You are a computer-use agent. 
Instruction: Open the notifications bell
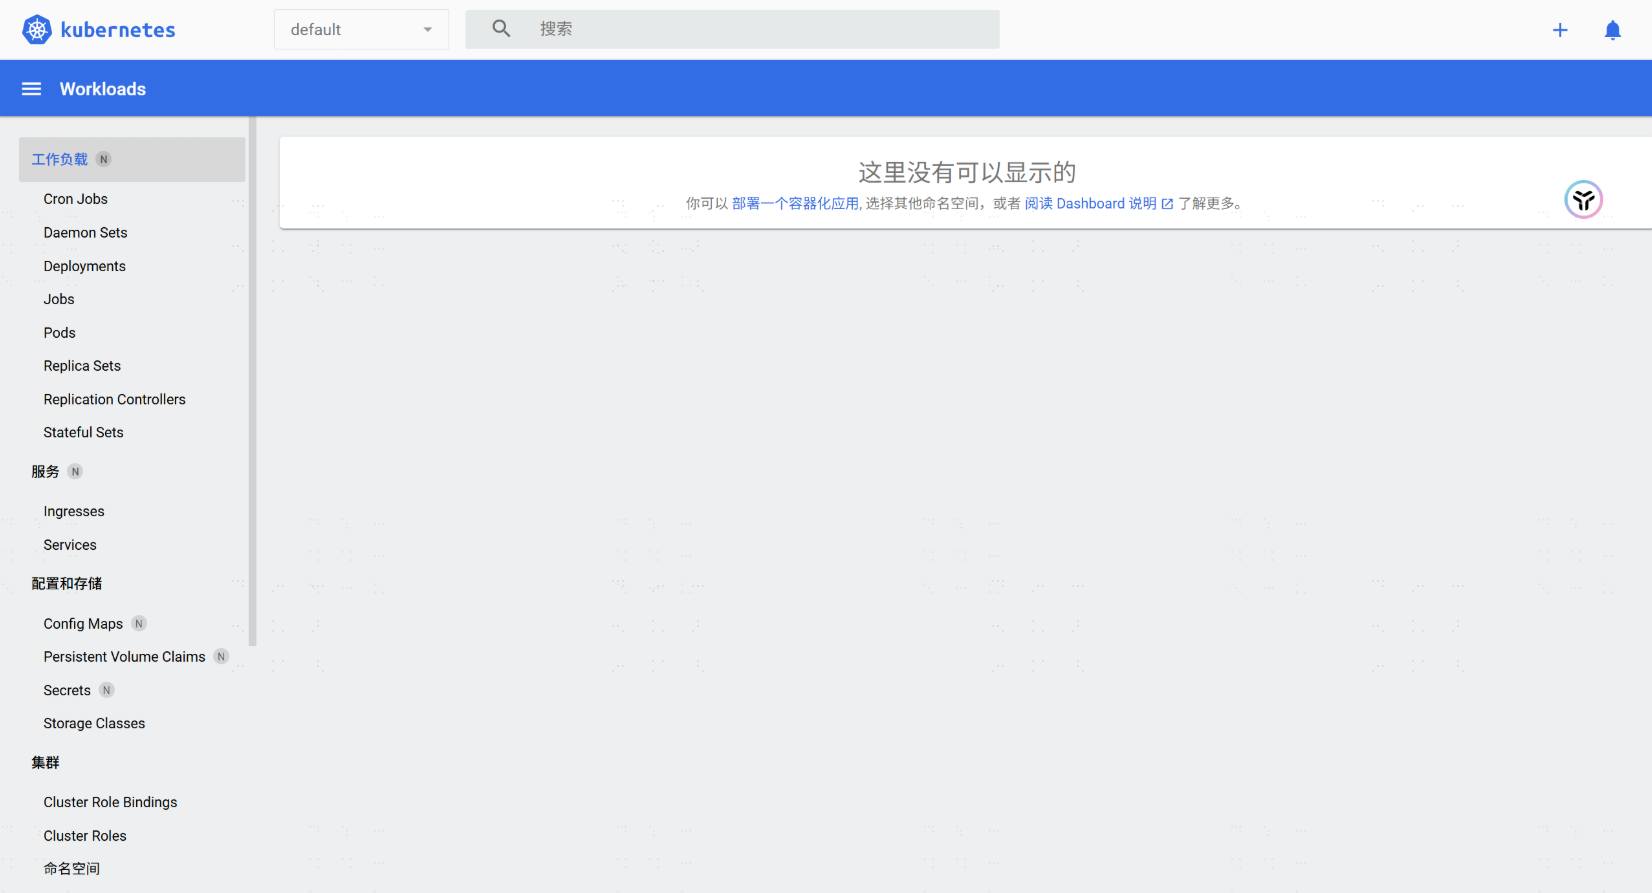pos(1612,30)
